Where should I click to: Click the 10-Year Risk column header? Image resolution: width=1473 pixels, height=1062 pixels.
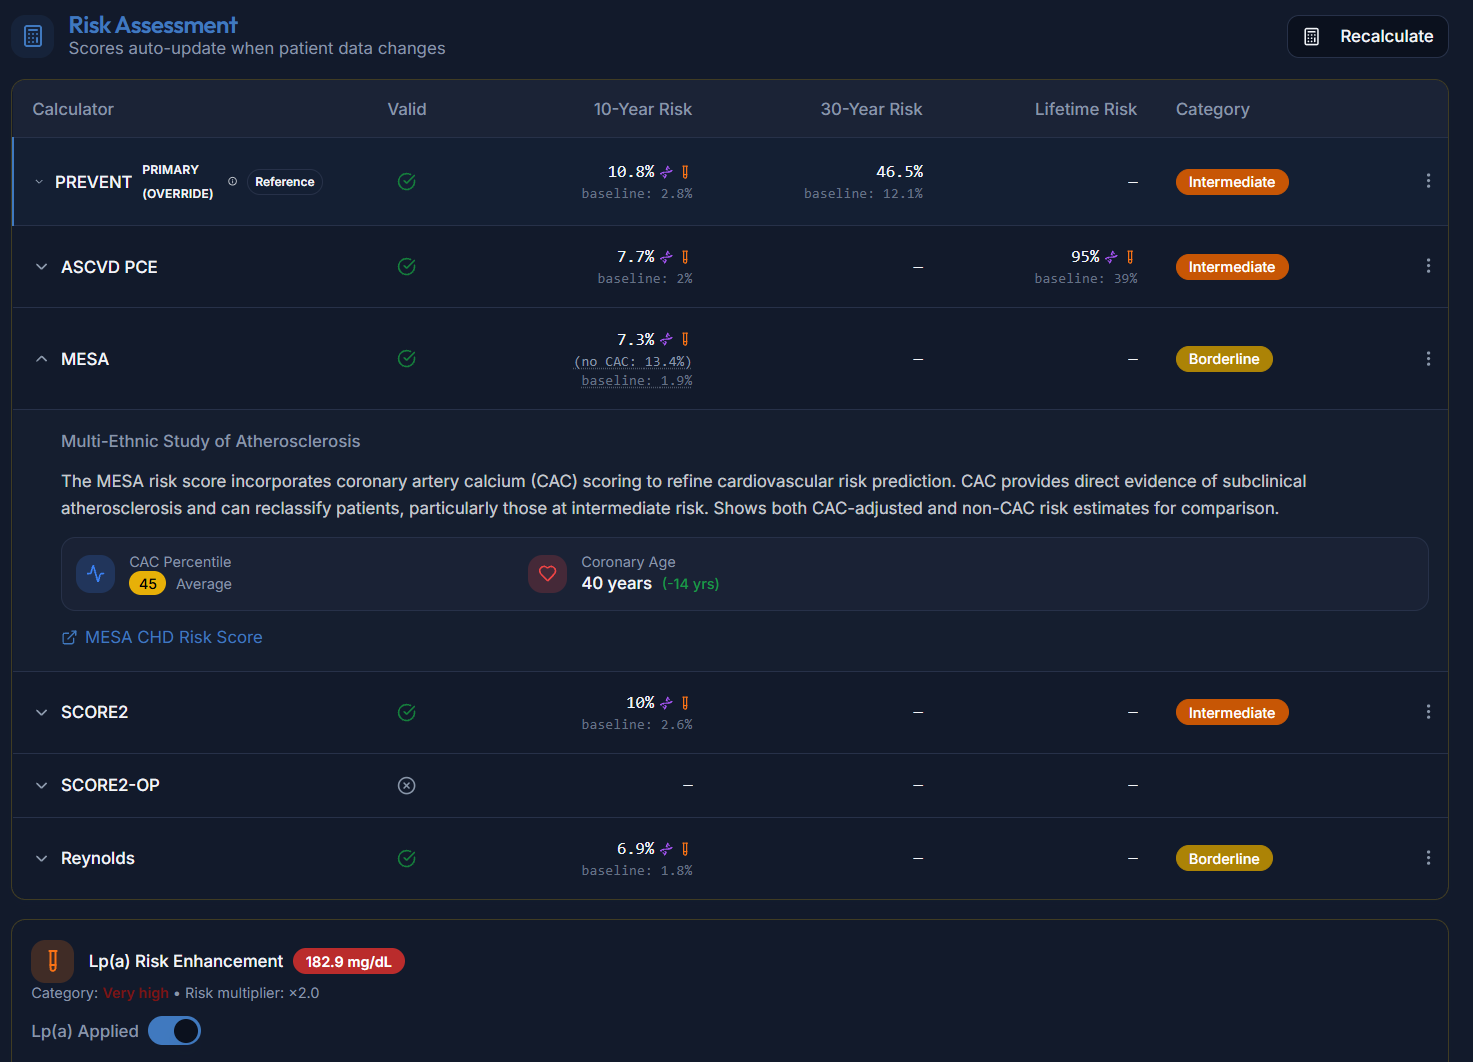tap(643, 109)
